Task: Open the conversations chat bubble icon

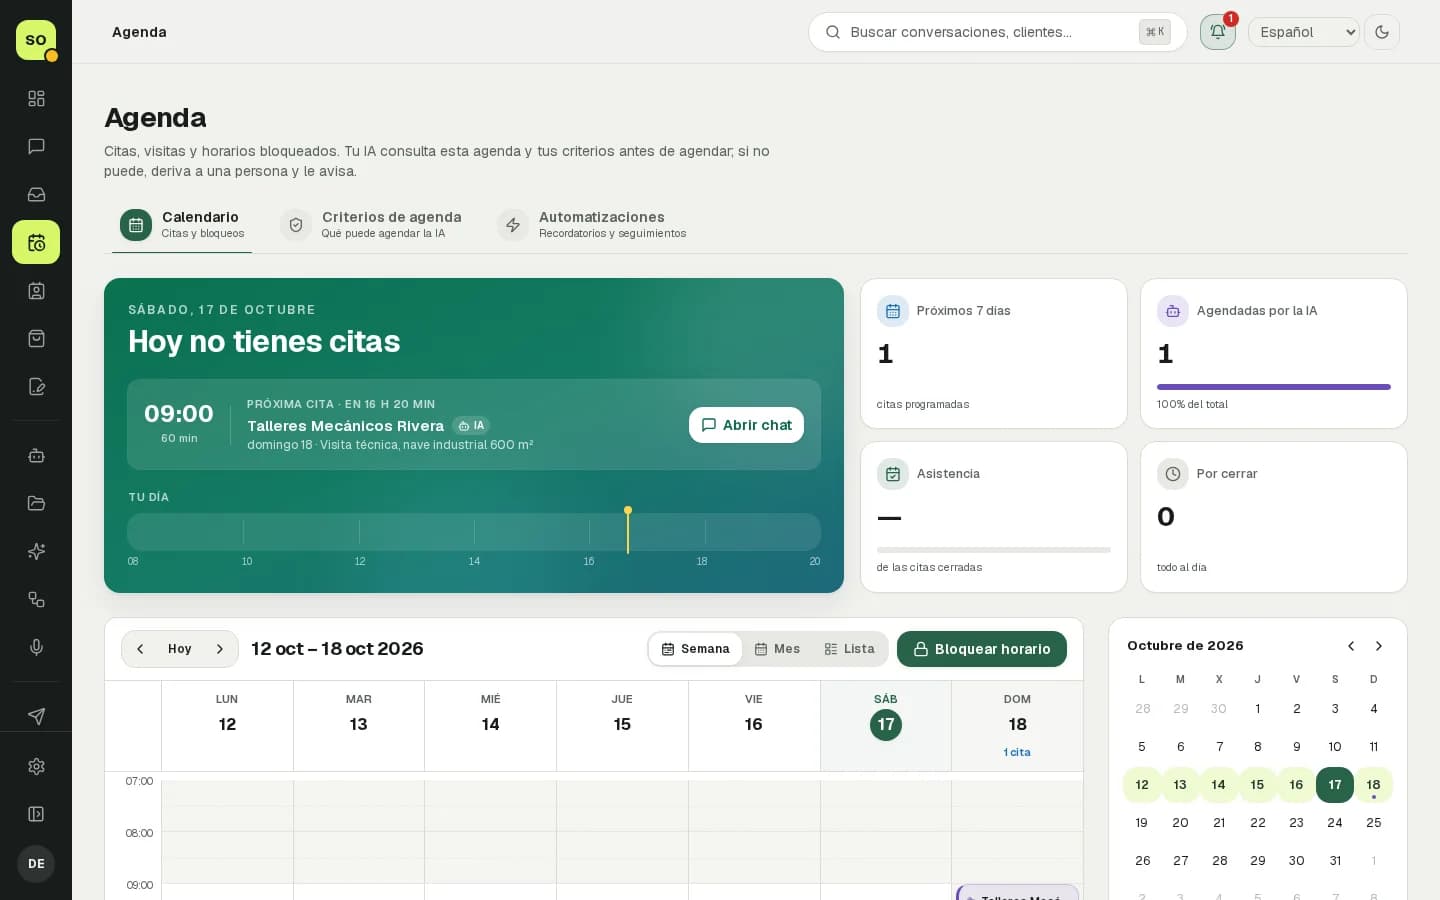Action: coord(36,146)
